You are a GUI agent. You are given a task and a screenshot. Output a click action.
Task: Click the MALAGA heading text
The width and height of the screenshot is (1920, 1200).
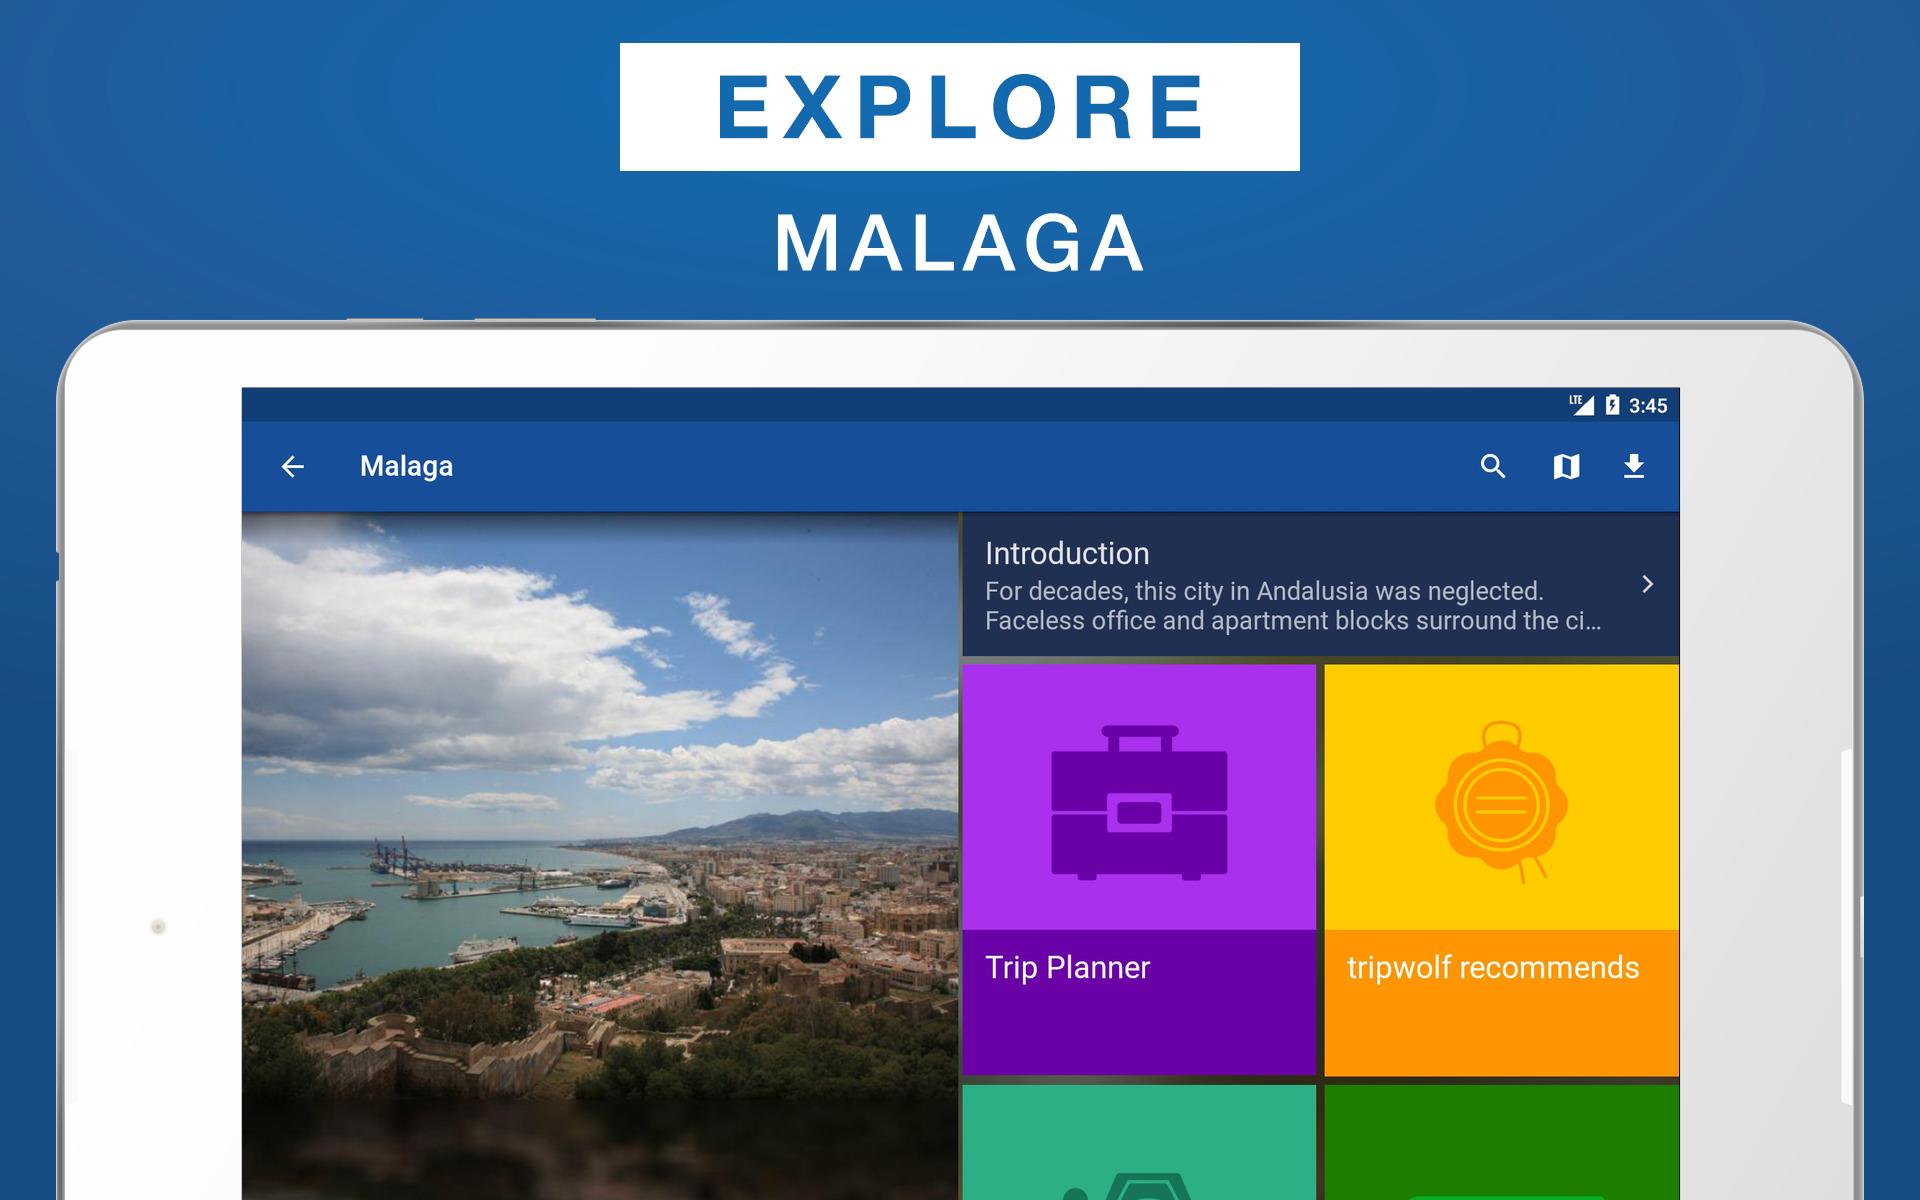click(x=960, y=243)
